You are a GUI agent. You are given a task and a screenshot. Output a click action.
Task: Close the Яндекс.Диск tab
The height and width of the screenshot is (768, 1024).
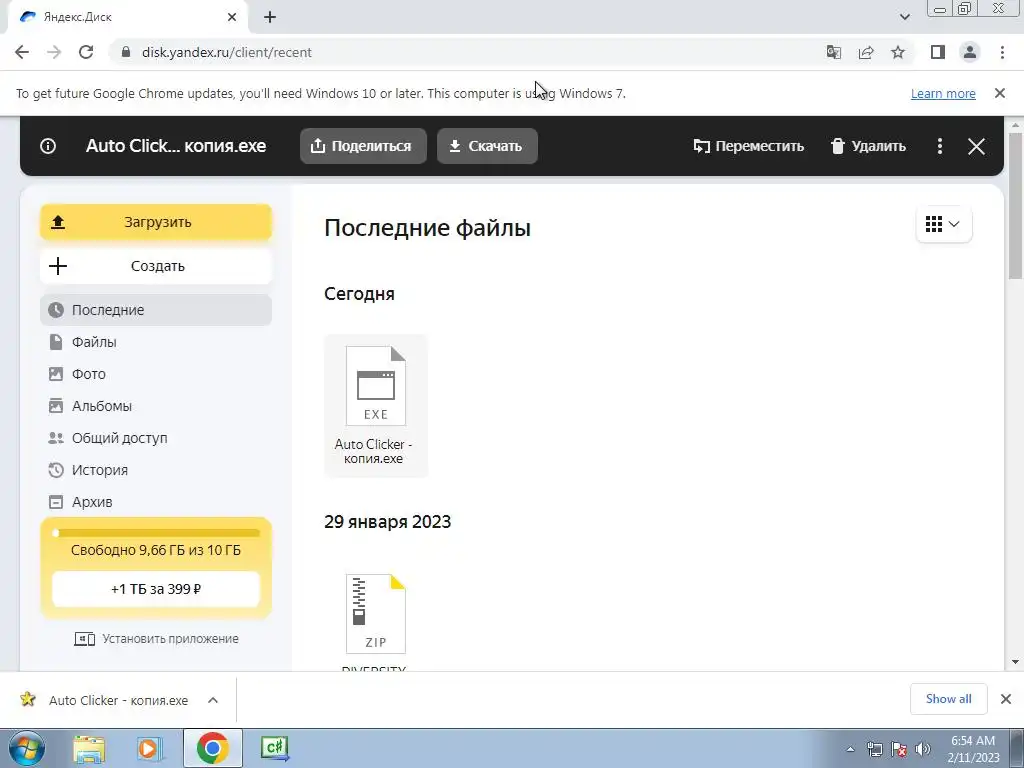point(232,17)
